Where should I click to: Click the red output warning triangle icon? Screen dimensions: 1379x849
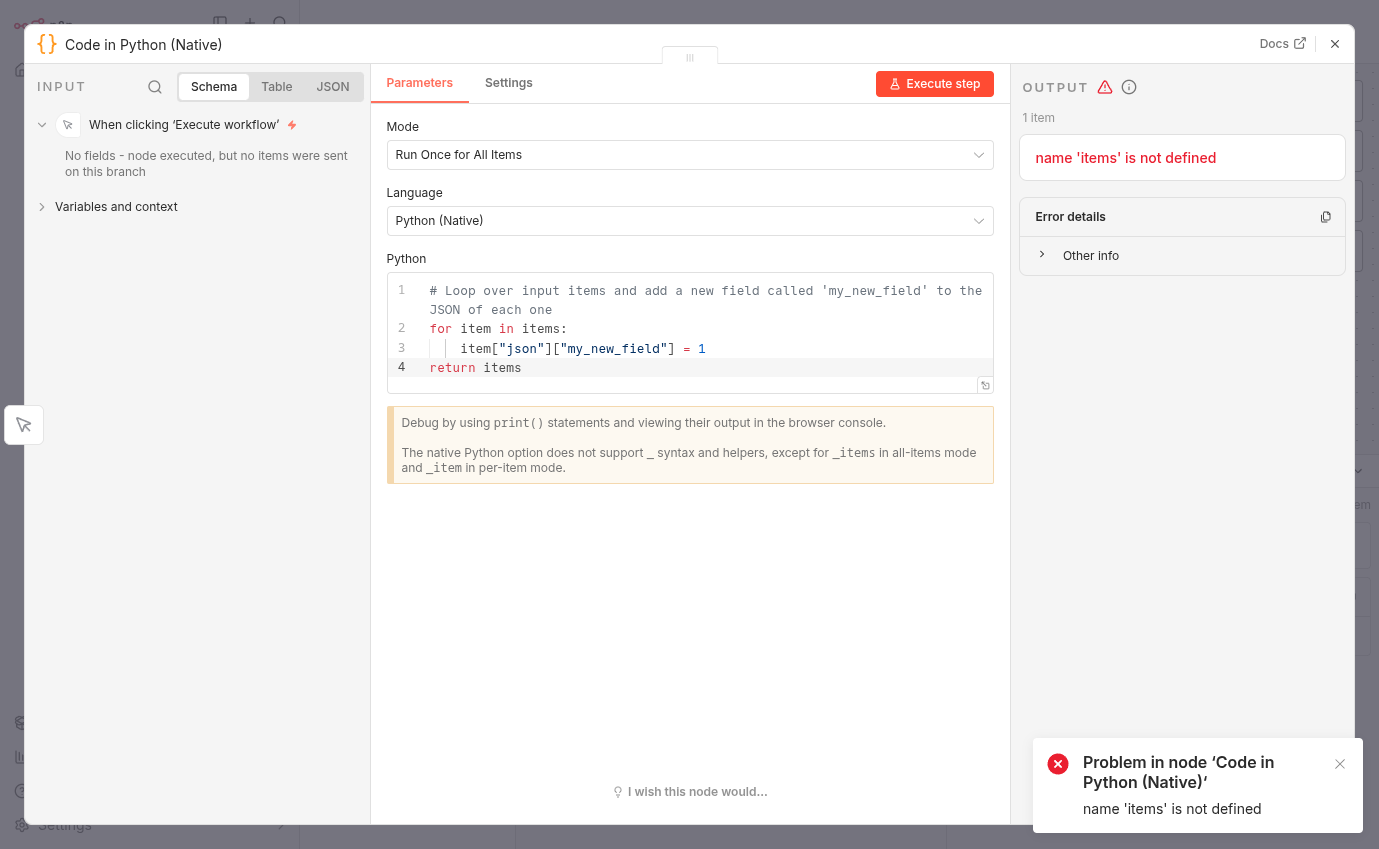(x=1105, y=87)
